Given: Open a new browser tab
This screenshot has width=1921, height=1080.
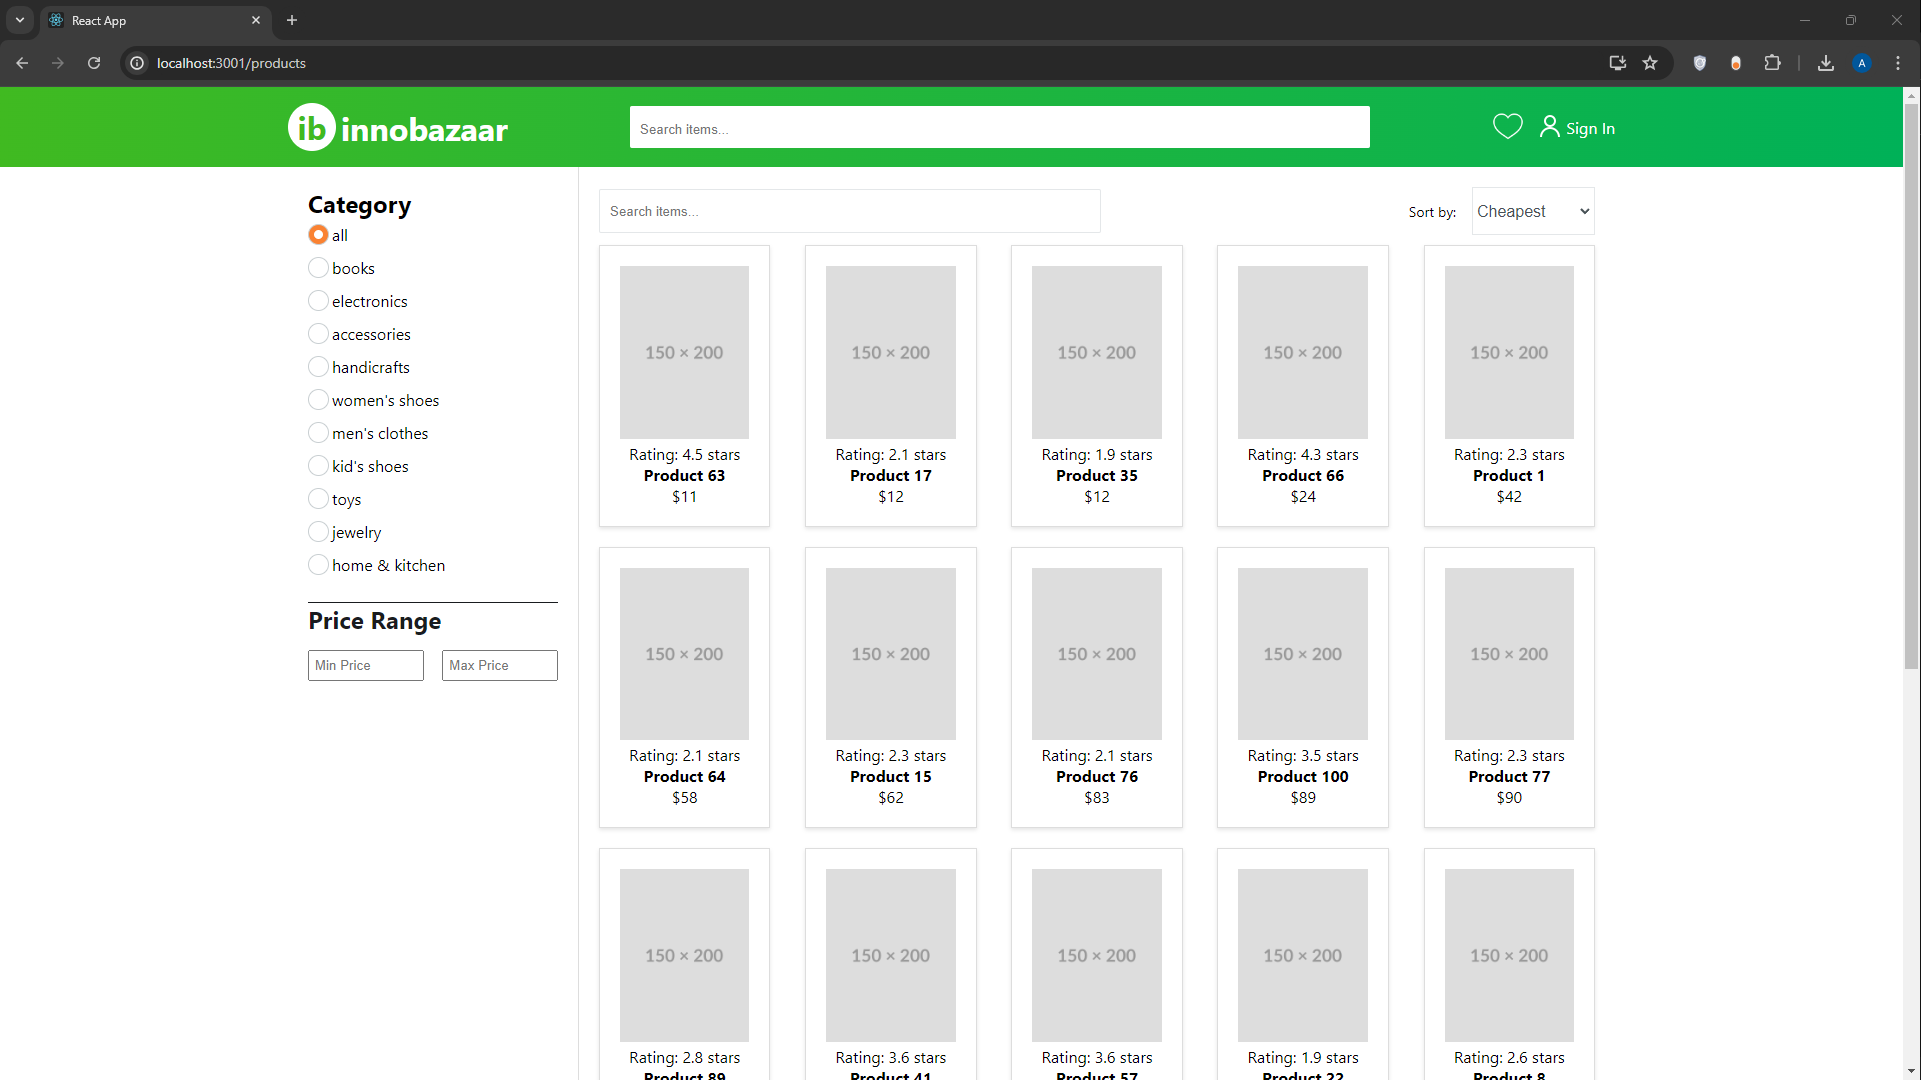Looking at the screenshot, I should pos(292,20).
